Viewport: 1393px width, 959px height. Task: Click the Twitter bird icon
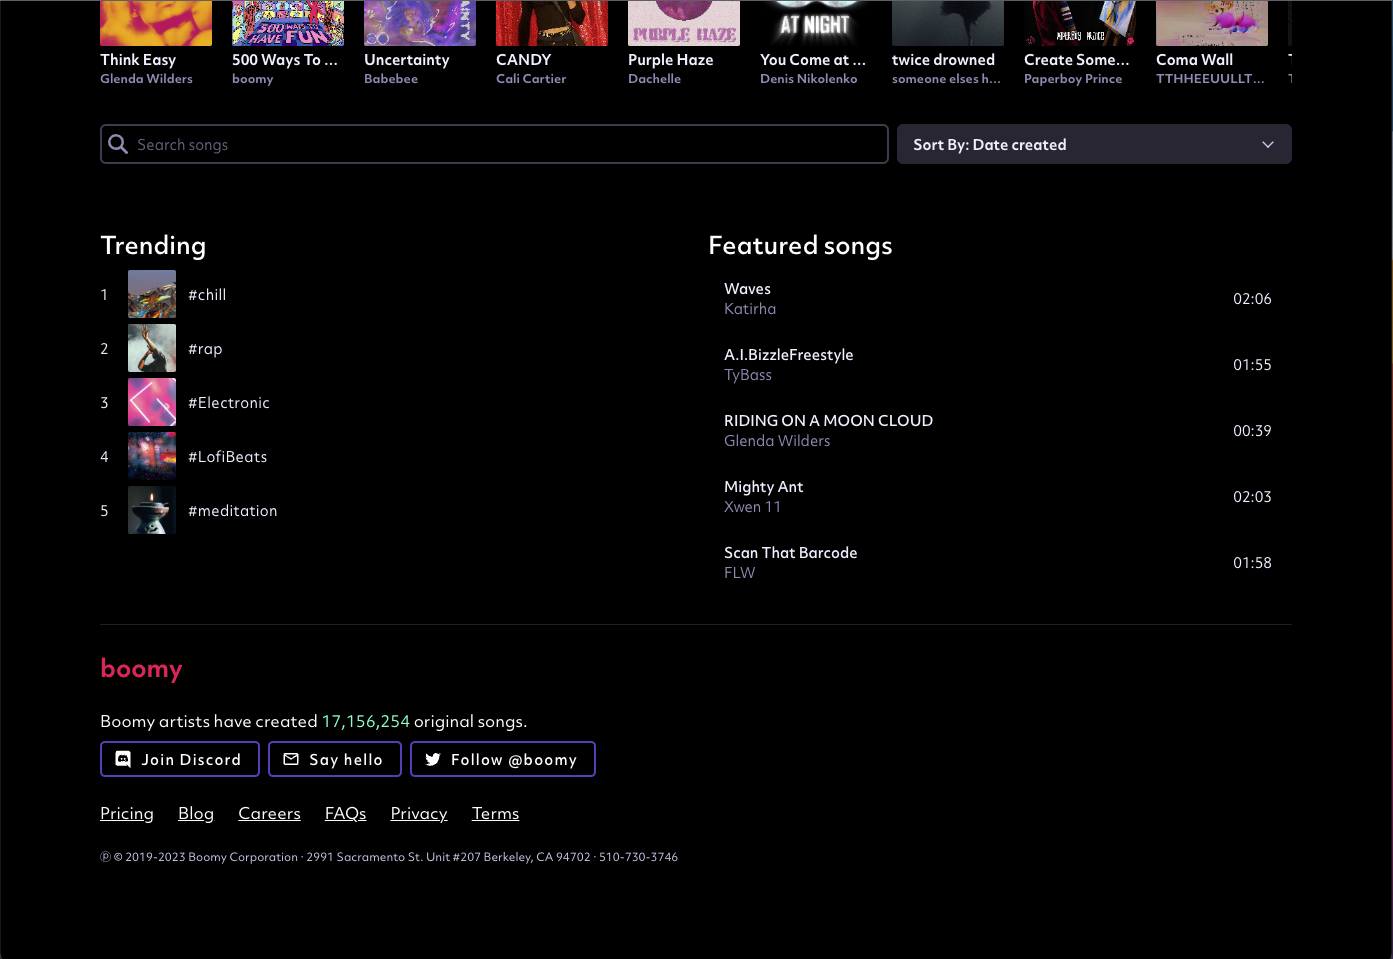click(433, 759)
